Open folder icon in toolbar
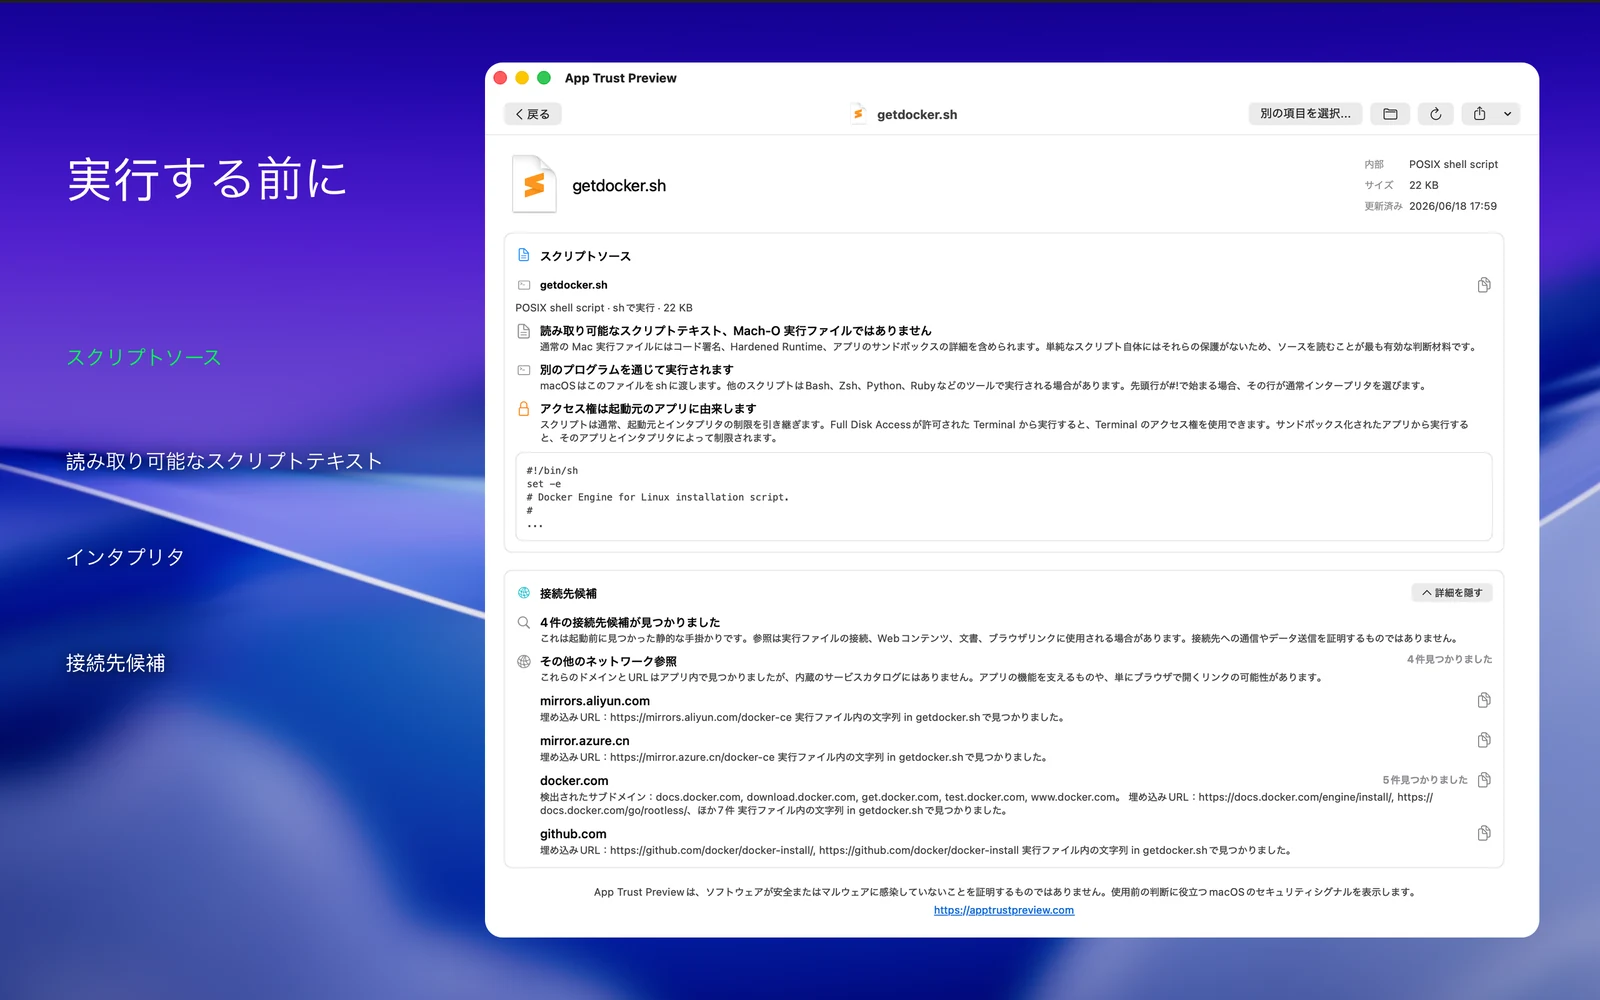This screenshot has height=1000, width=1600. (1390, 114)
